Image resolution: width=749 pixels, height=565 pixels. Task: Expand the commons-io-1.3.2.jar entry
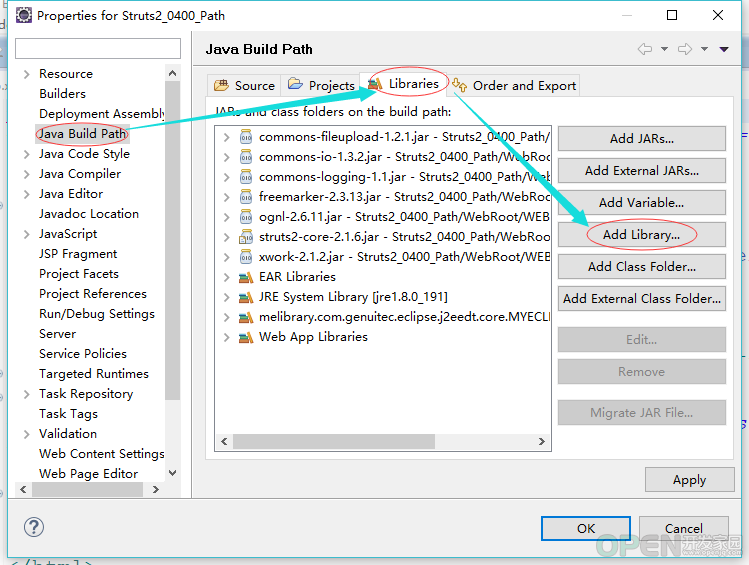point(226,158)
